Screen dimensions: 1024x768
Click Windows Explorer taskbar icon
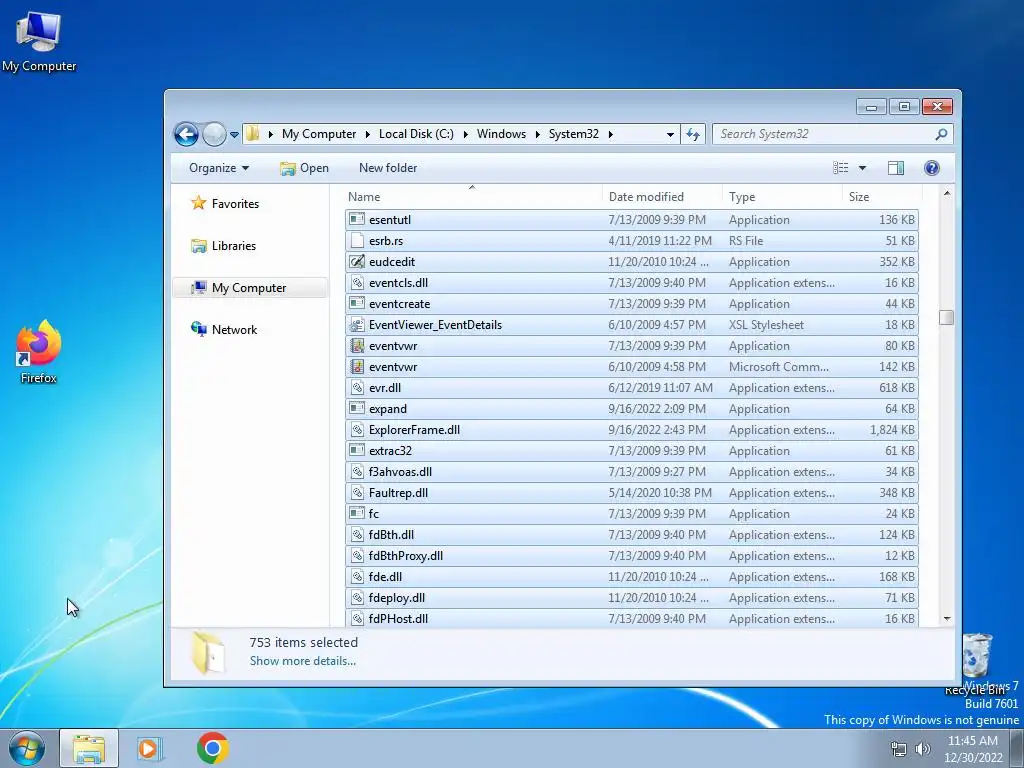tap(89, 748)
